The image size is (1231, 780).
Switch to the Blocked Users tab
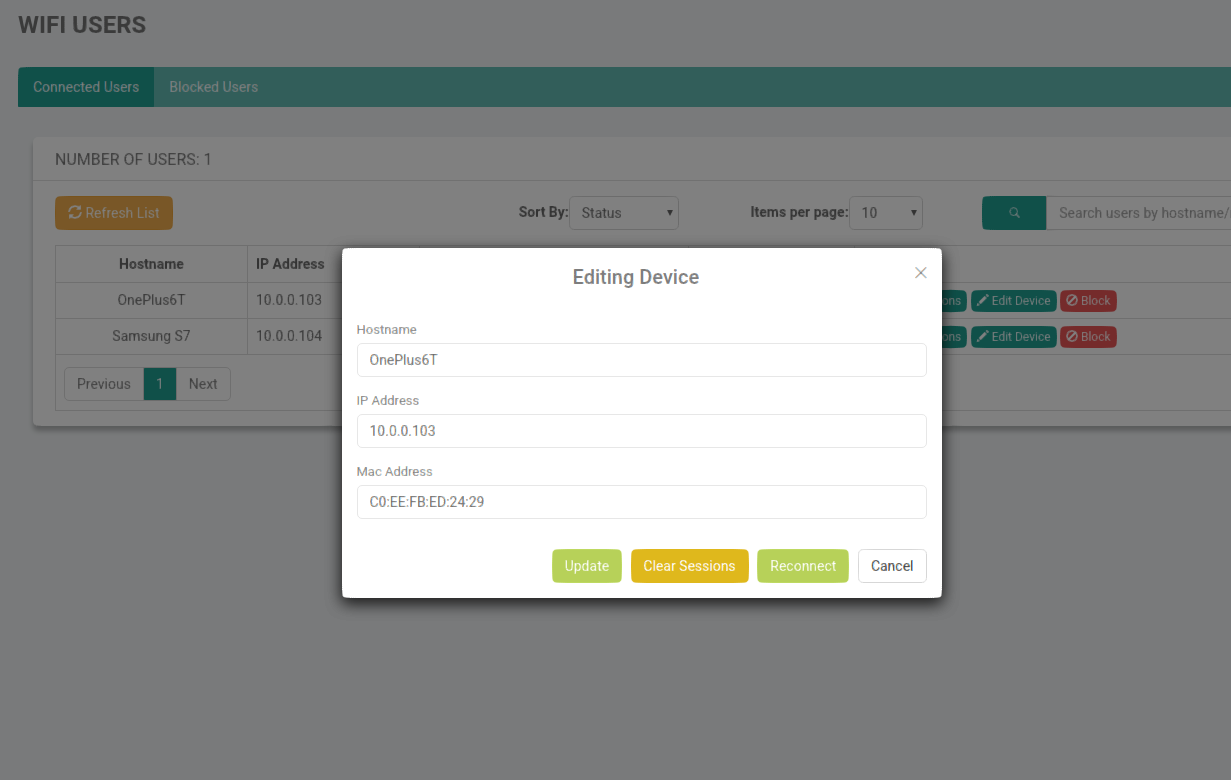pyautogui.click(x=213, y=87)
